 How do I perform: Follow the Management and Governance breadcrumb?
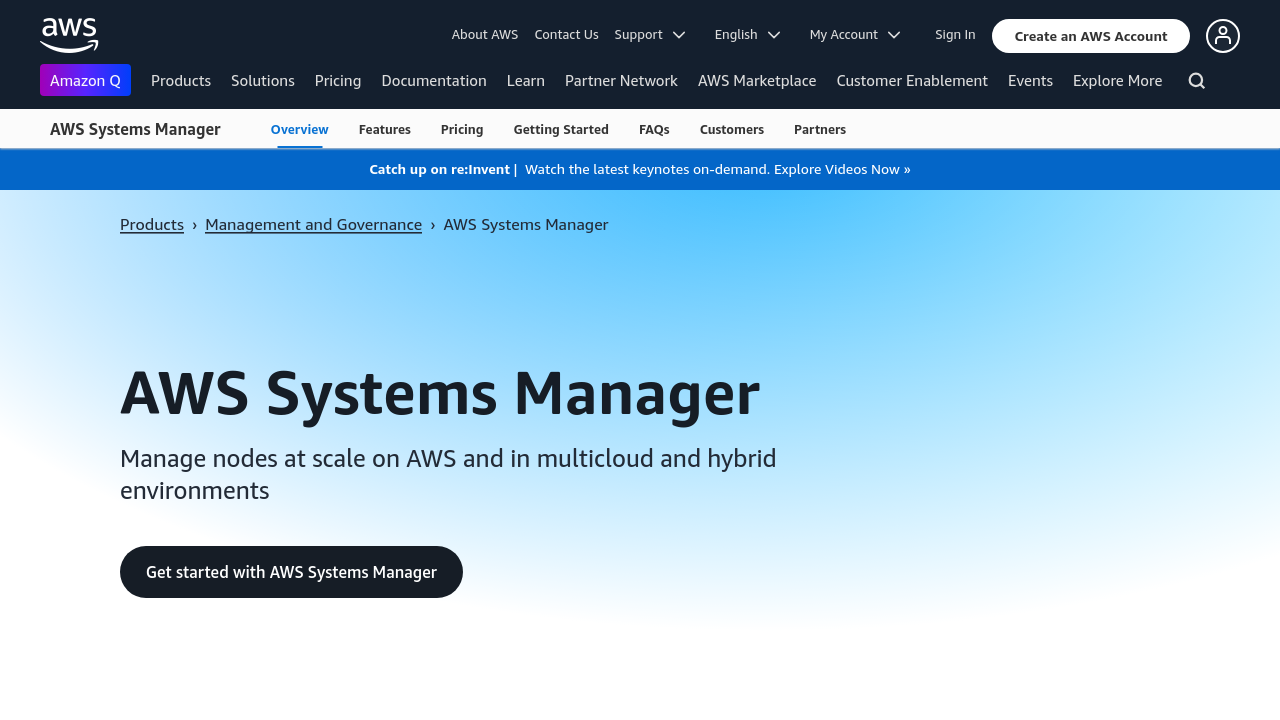coord(313,224)
